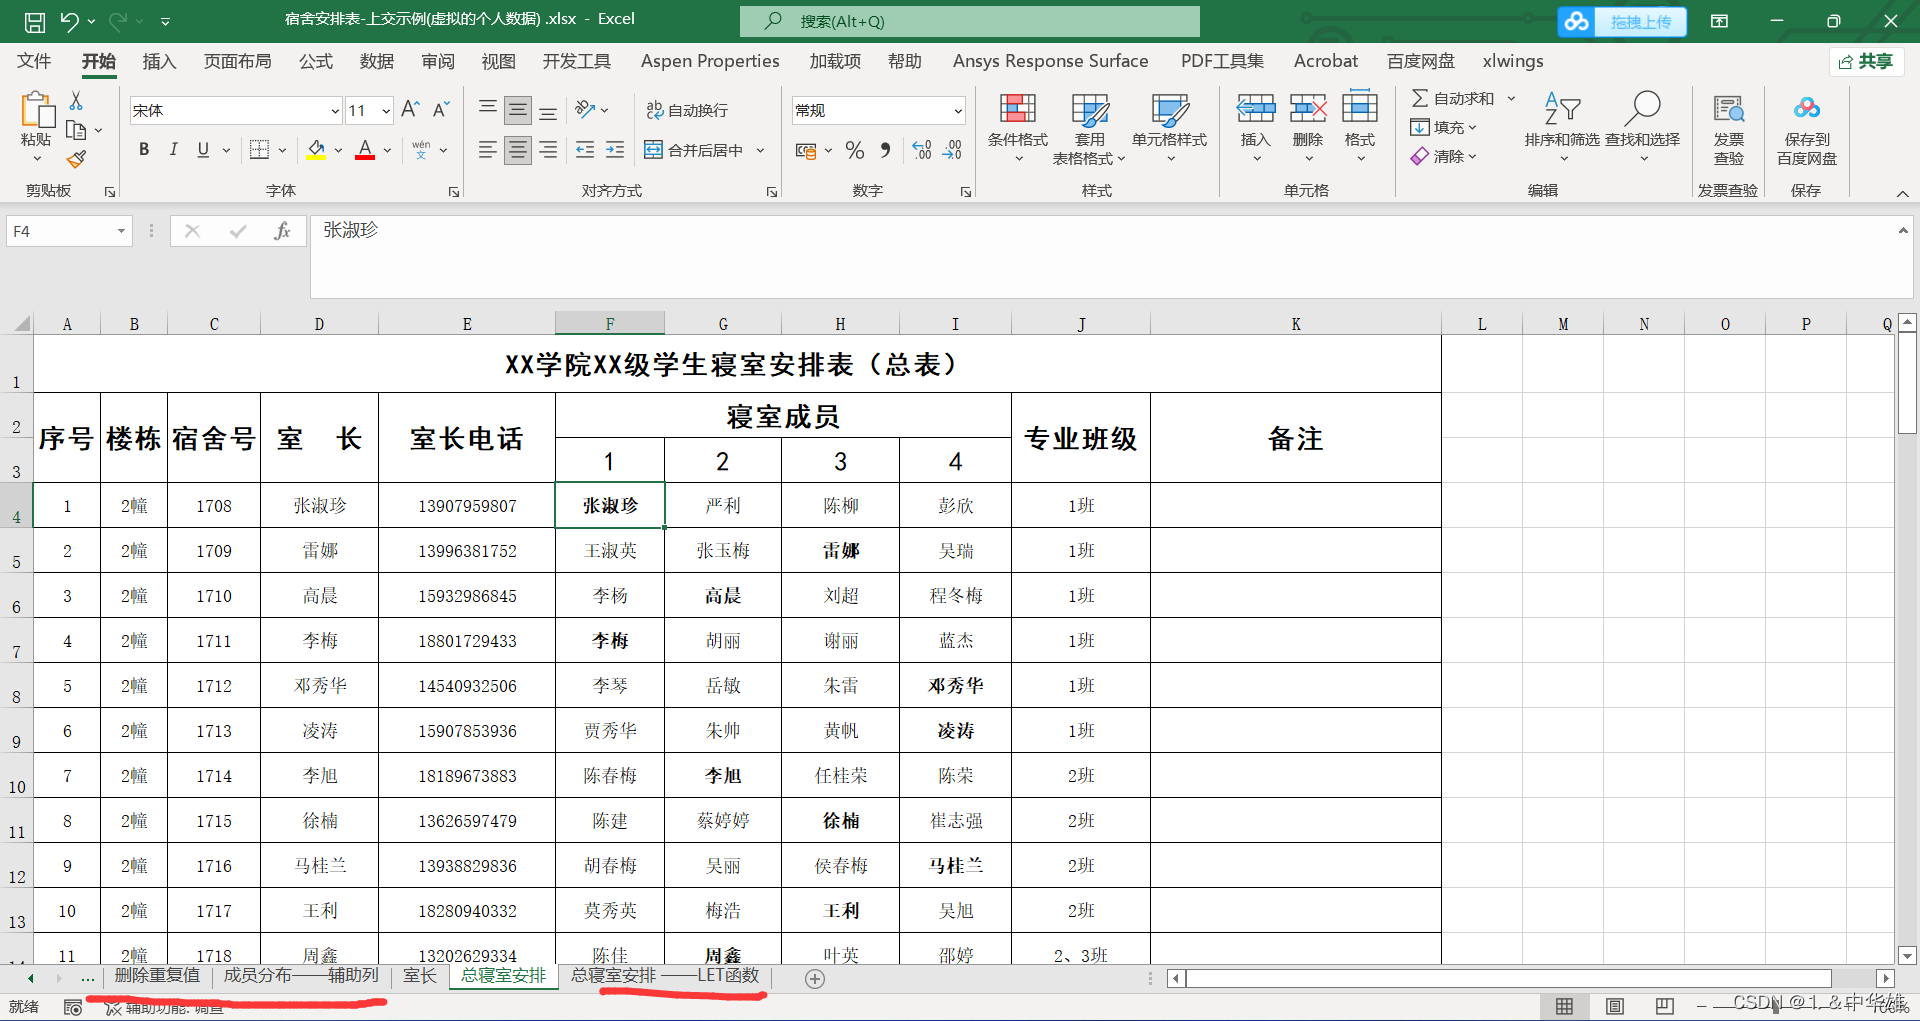Image resolution: width=1920 pixels, height=1021 pixels.
Task: Toggle 自动换行 wrap text
Action: pos(687,110)
